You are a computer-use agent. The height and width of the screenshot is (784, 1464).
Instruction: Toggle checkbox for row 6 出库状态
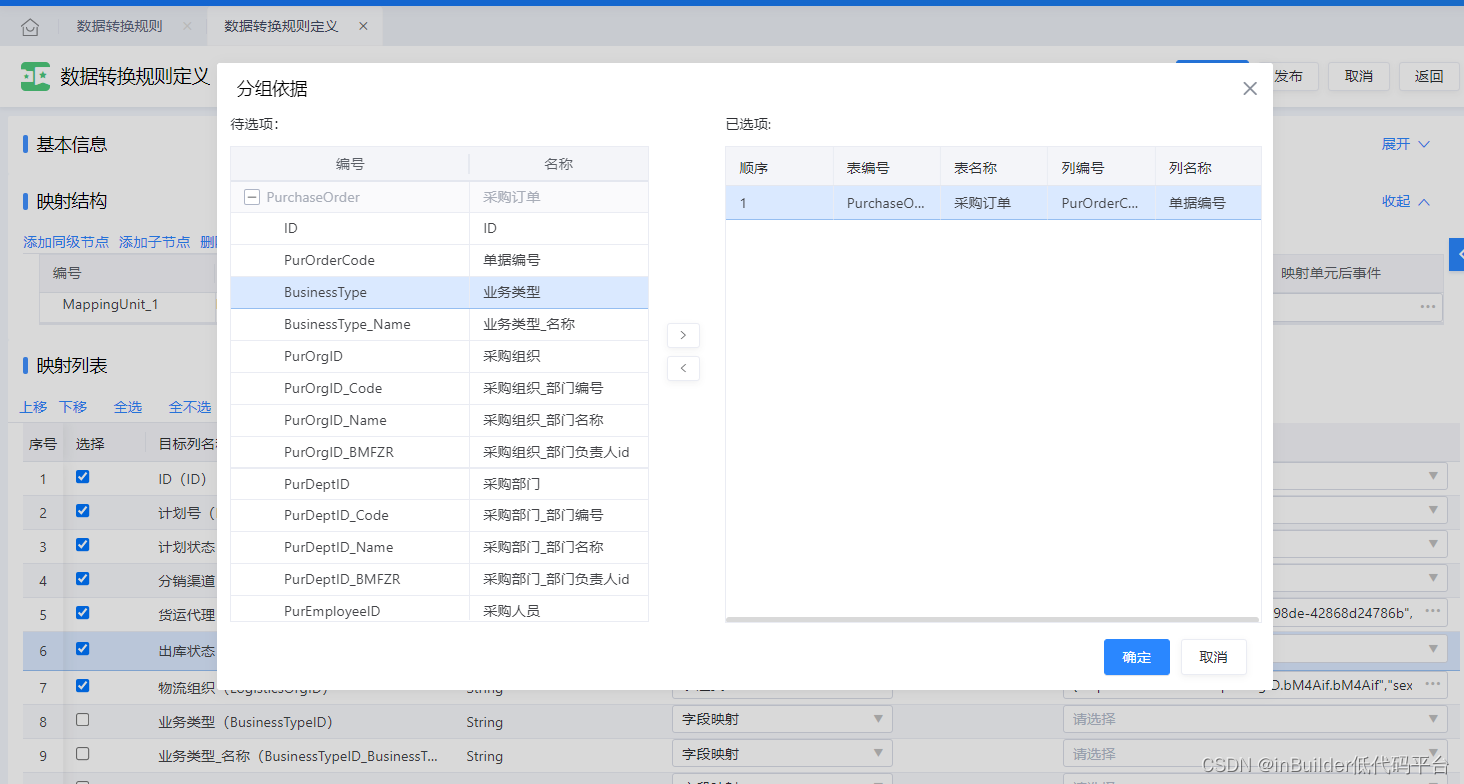(83, 649)
